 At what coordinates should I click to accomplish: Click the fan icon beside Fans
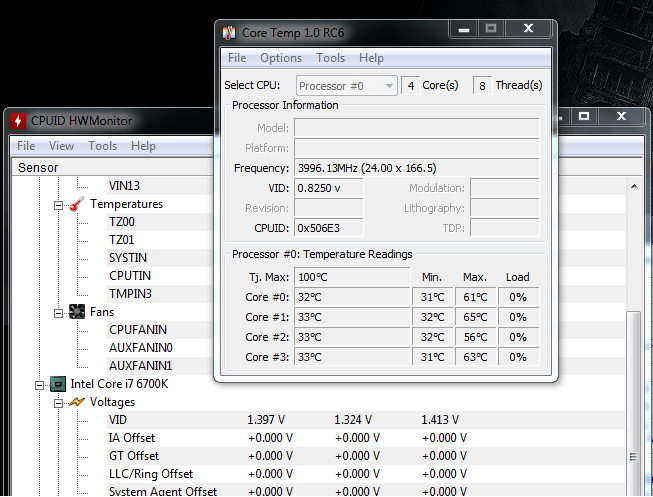77,312
